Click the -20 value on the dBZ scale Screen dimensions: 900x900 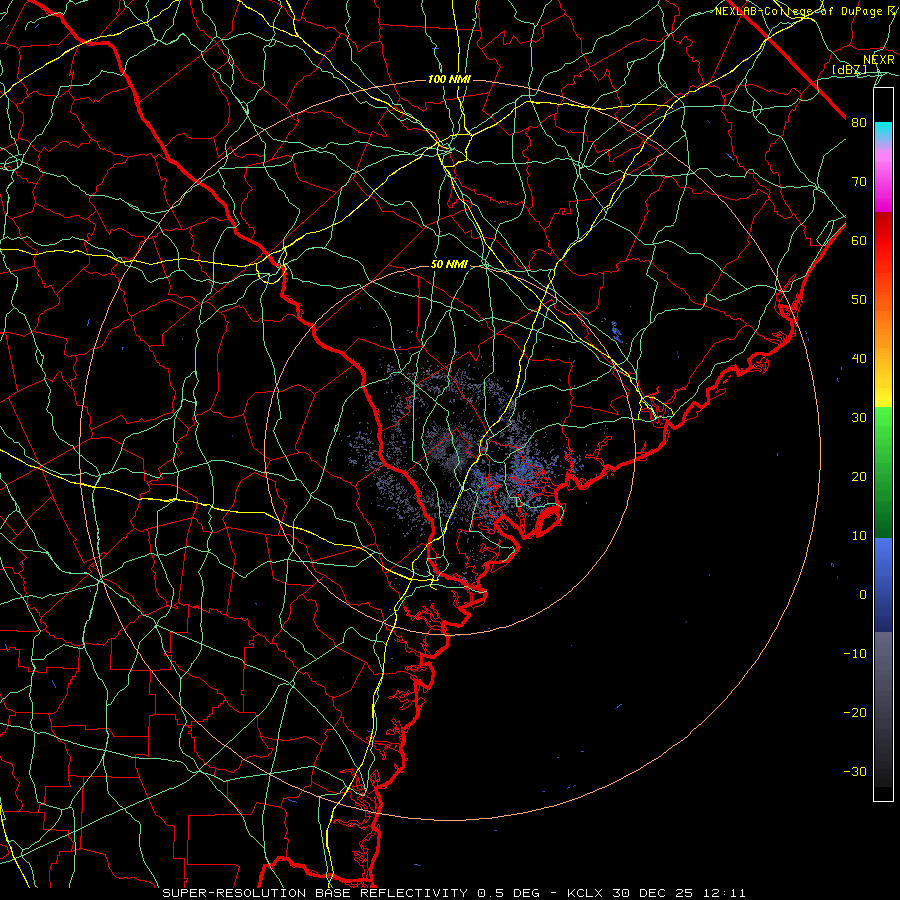855,712
